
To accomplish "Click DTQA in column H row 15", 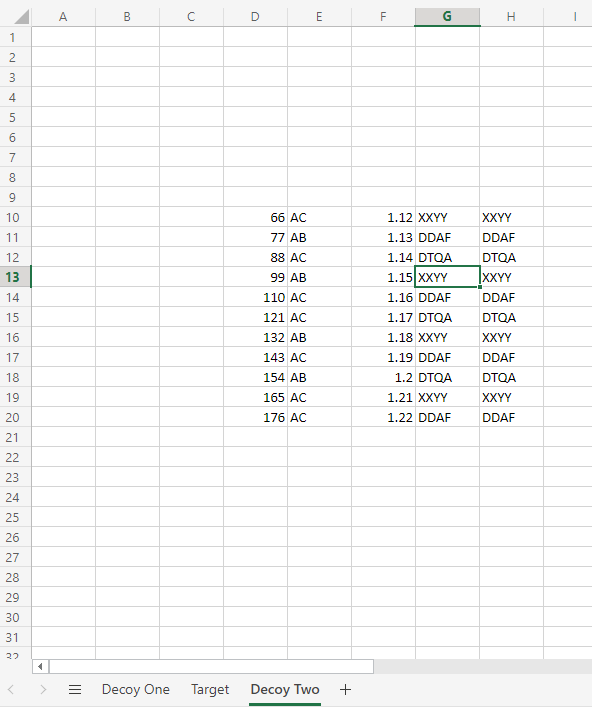I will pos(512,317).
